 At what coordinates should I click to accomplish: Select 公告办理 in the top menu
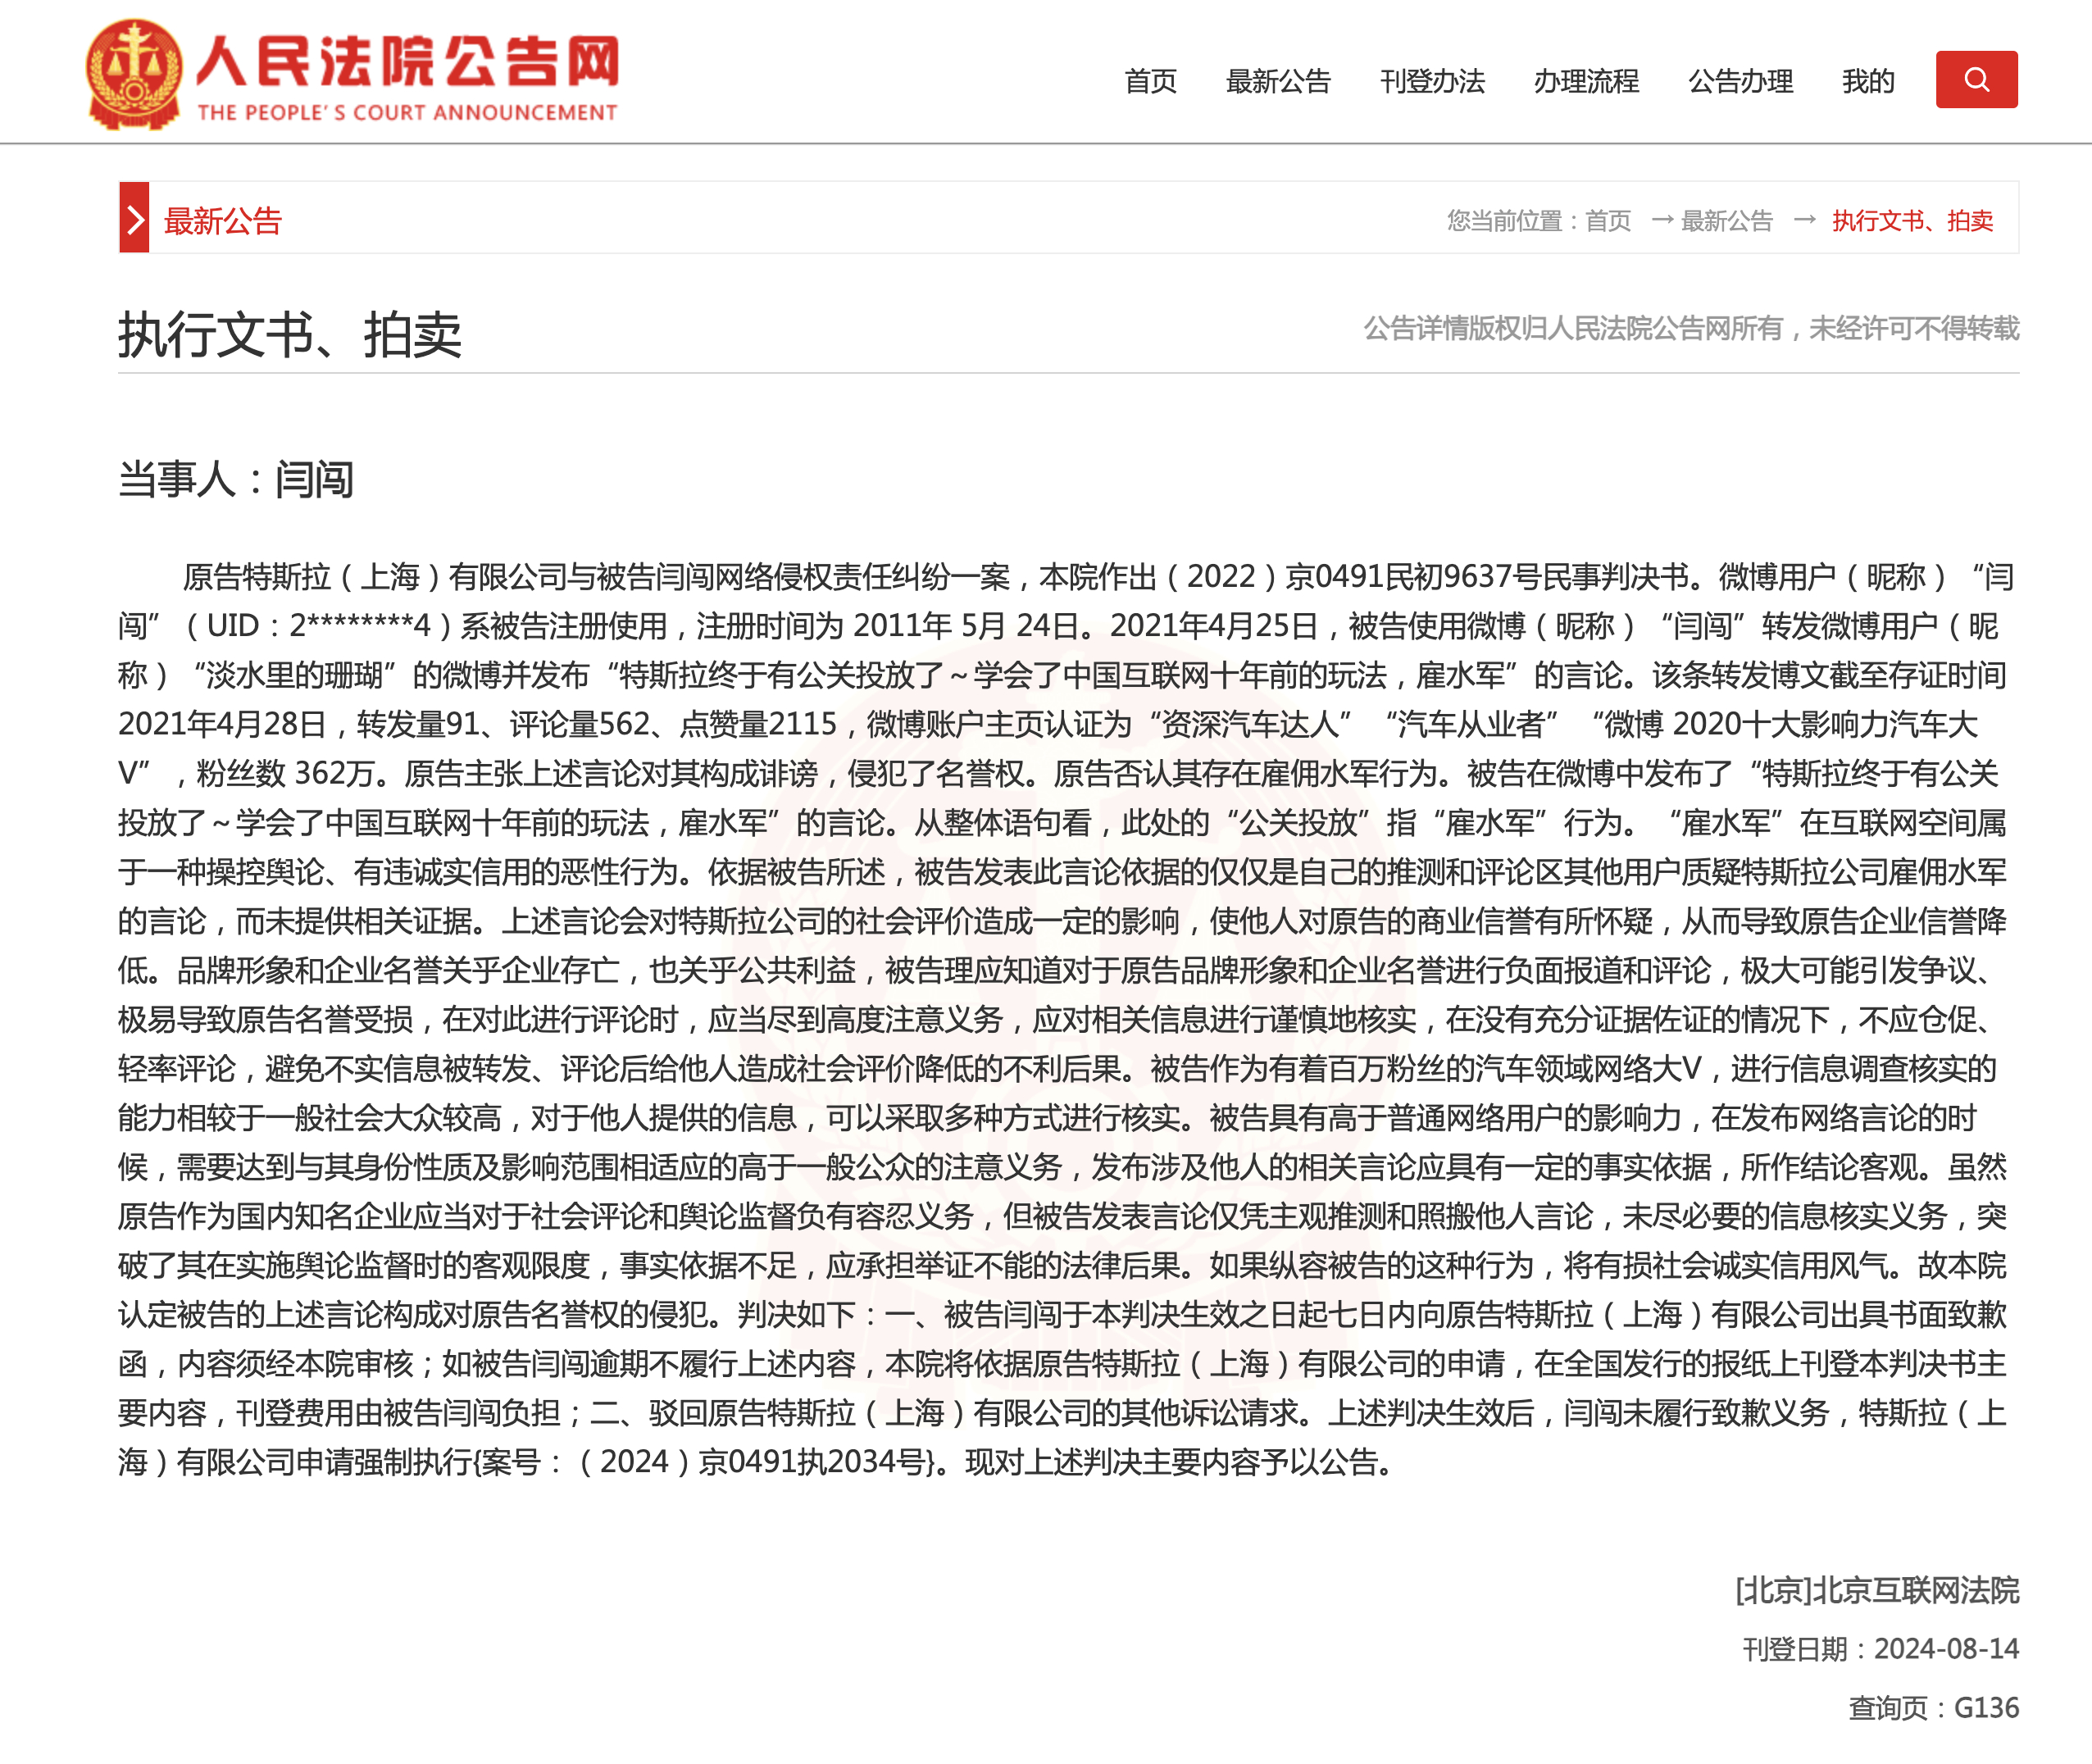tap(1740, 81)
